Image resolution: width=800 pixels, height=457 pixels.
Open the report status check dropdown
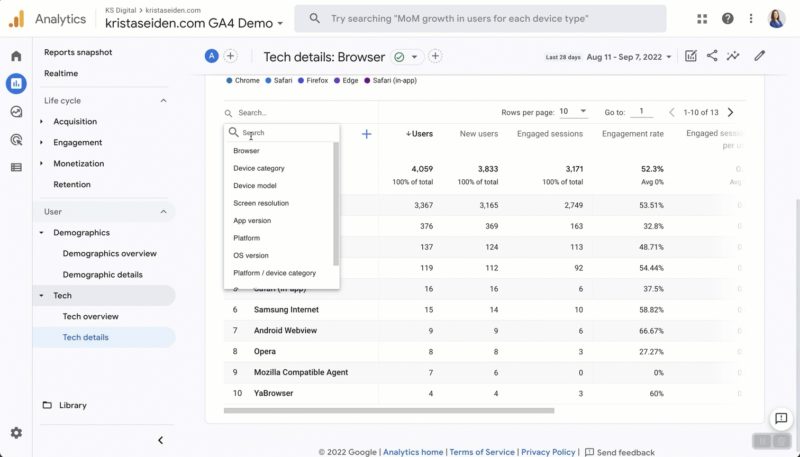[x=406, y=57]
